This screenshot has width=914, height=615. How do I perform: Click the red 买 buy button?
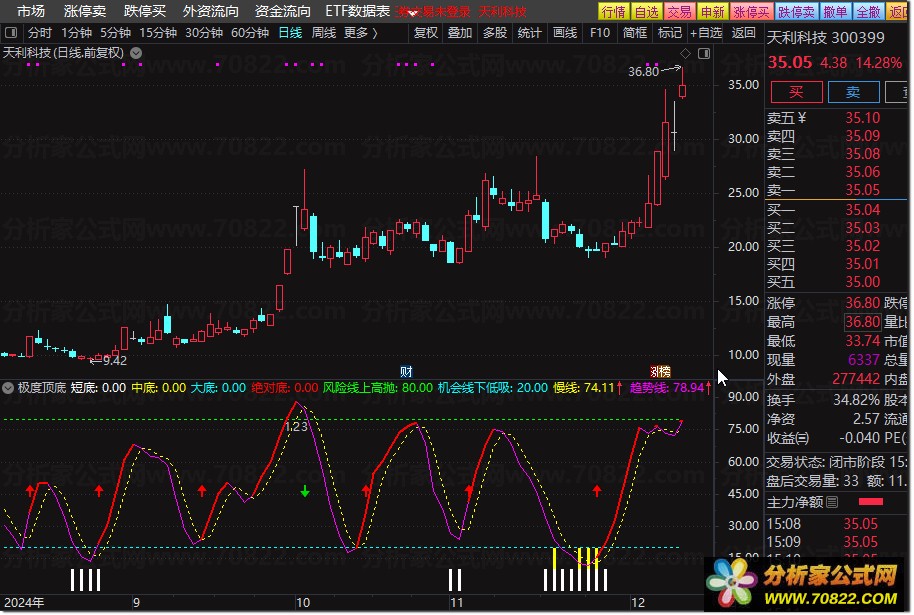(x=796, y=92)
